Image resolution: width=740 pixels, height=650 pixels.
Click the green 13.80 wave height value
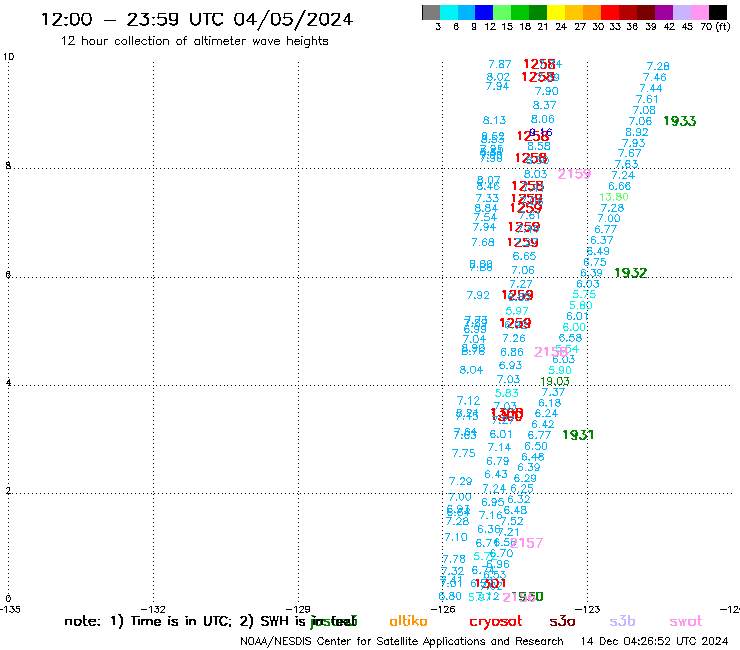[x=614, y=197]
